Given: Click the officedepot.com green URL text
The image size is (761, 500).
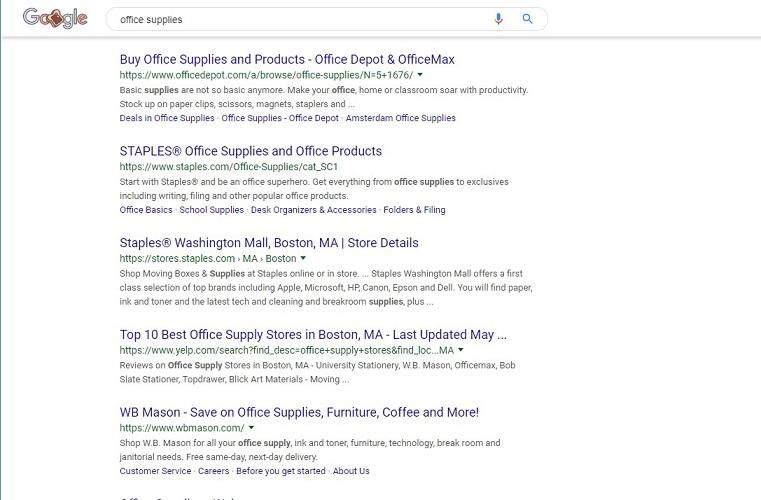Looking at the screenshot, I should pos(266,75).
